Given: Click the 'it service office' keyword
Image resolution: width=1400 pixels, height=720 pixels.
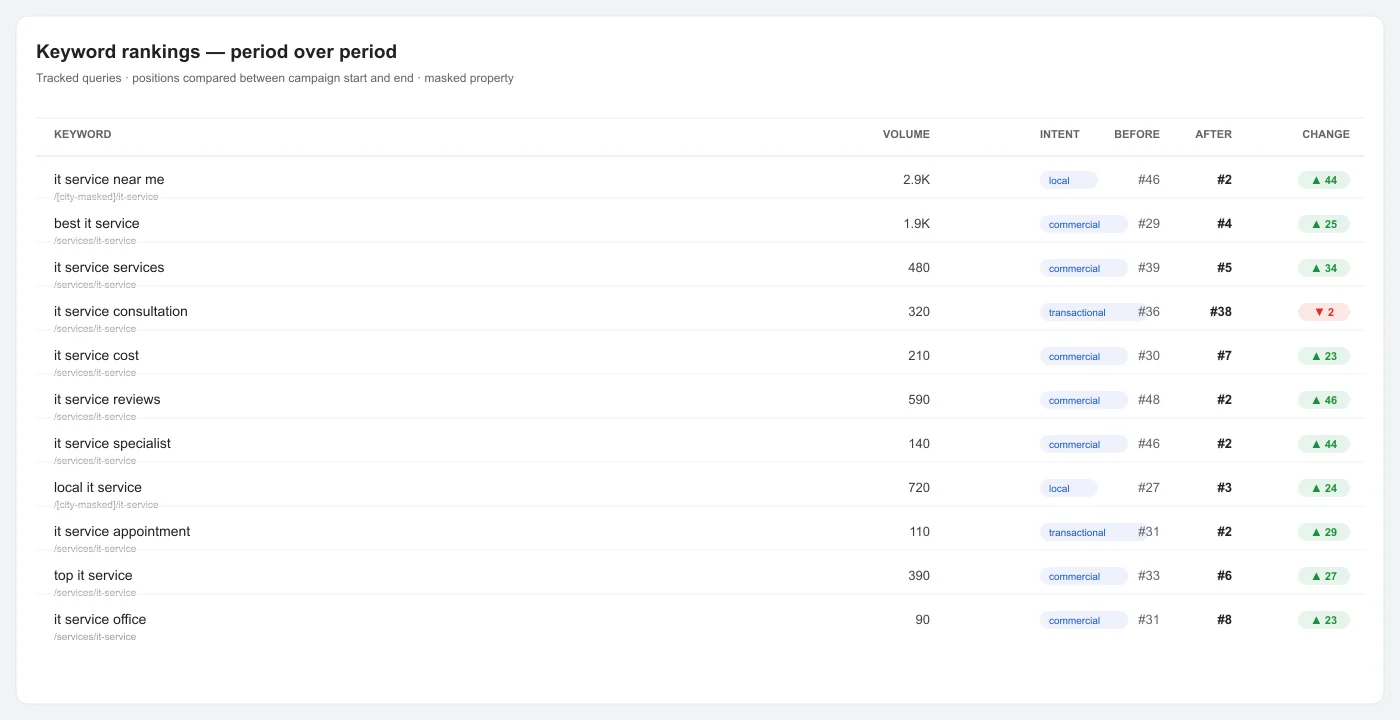Looking at the screenshot, I should pyautogui.click(x=100, y=619).
